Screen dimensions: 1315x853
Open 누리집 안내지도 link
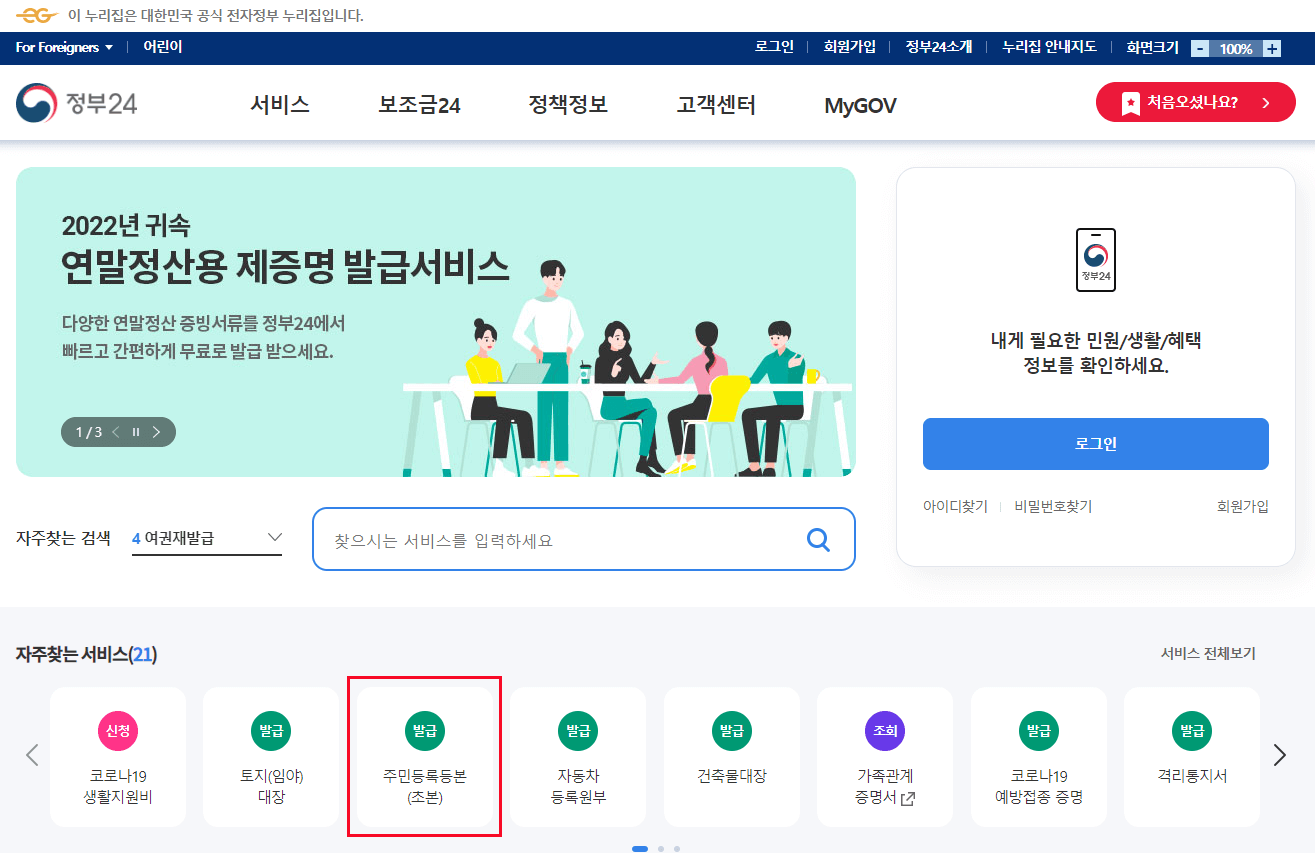click(x=1049, y=47)
